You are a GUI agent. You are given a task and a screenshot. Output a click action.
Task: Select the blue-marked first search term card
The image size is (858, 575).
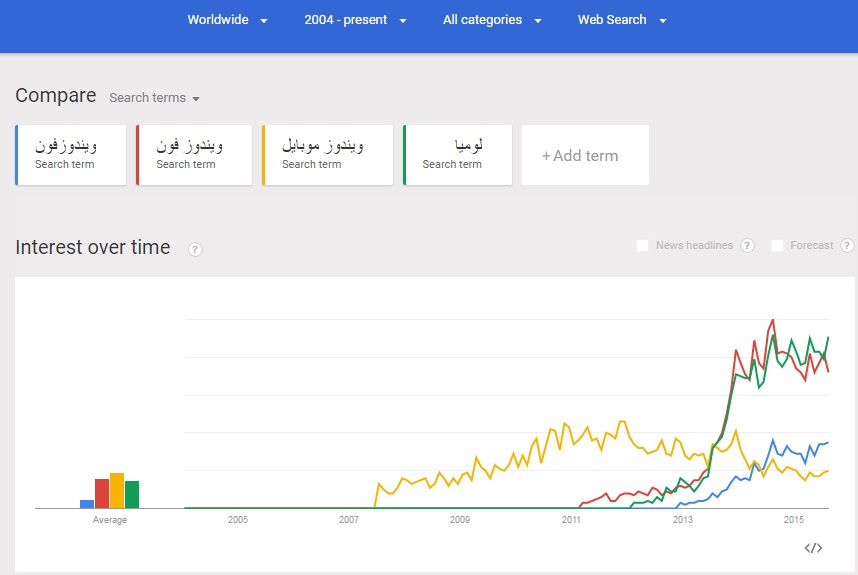[x=71, y=155]
